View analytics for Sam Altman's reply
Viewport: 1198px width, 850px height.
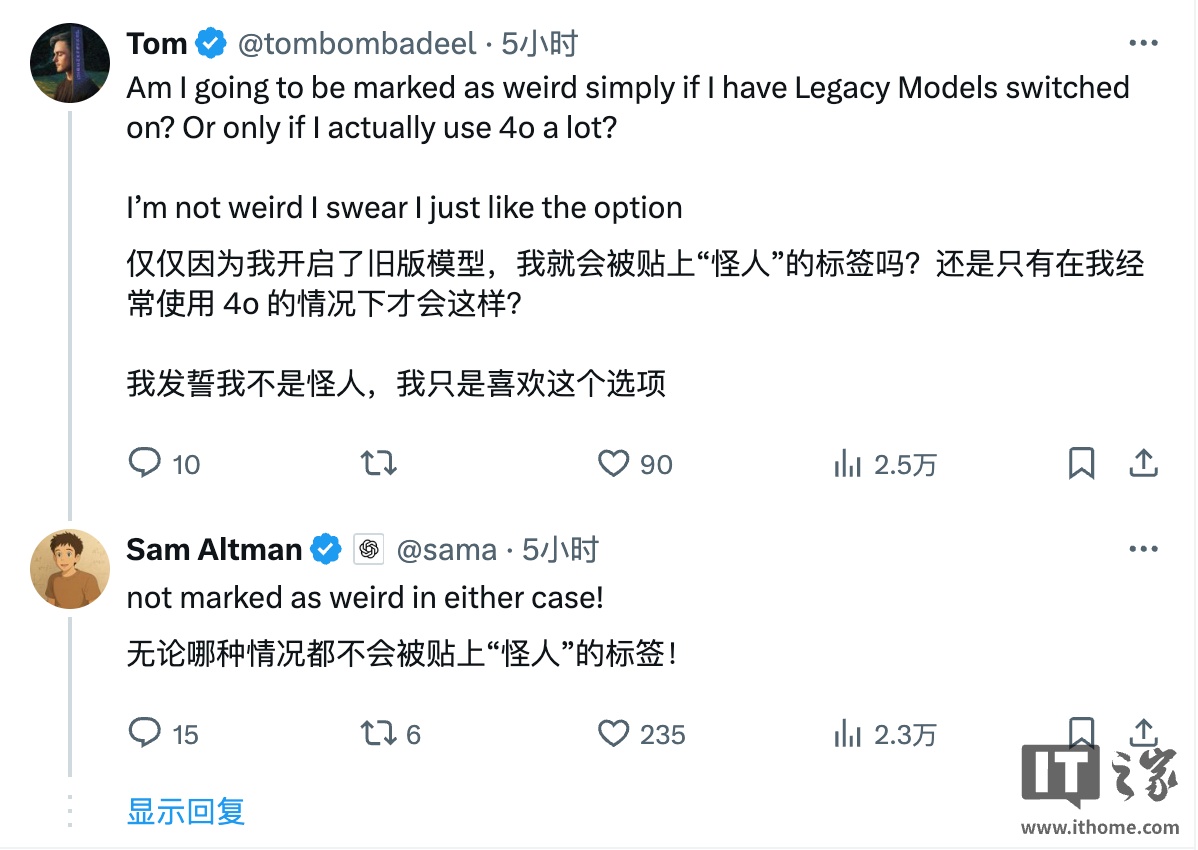click(x=848, y=734)
